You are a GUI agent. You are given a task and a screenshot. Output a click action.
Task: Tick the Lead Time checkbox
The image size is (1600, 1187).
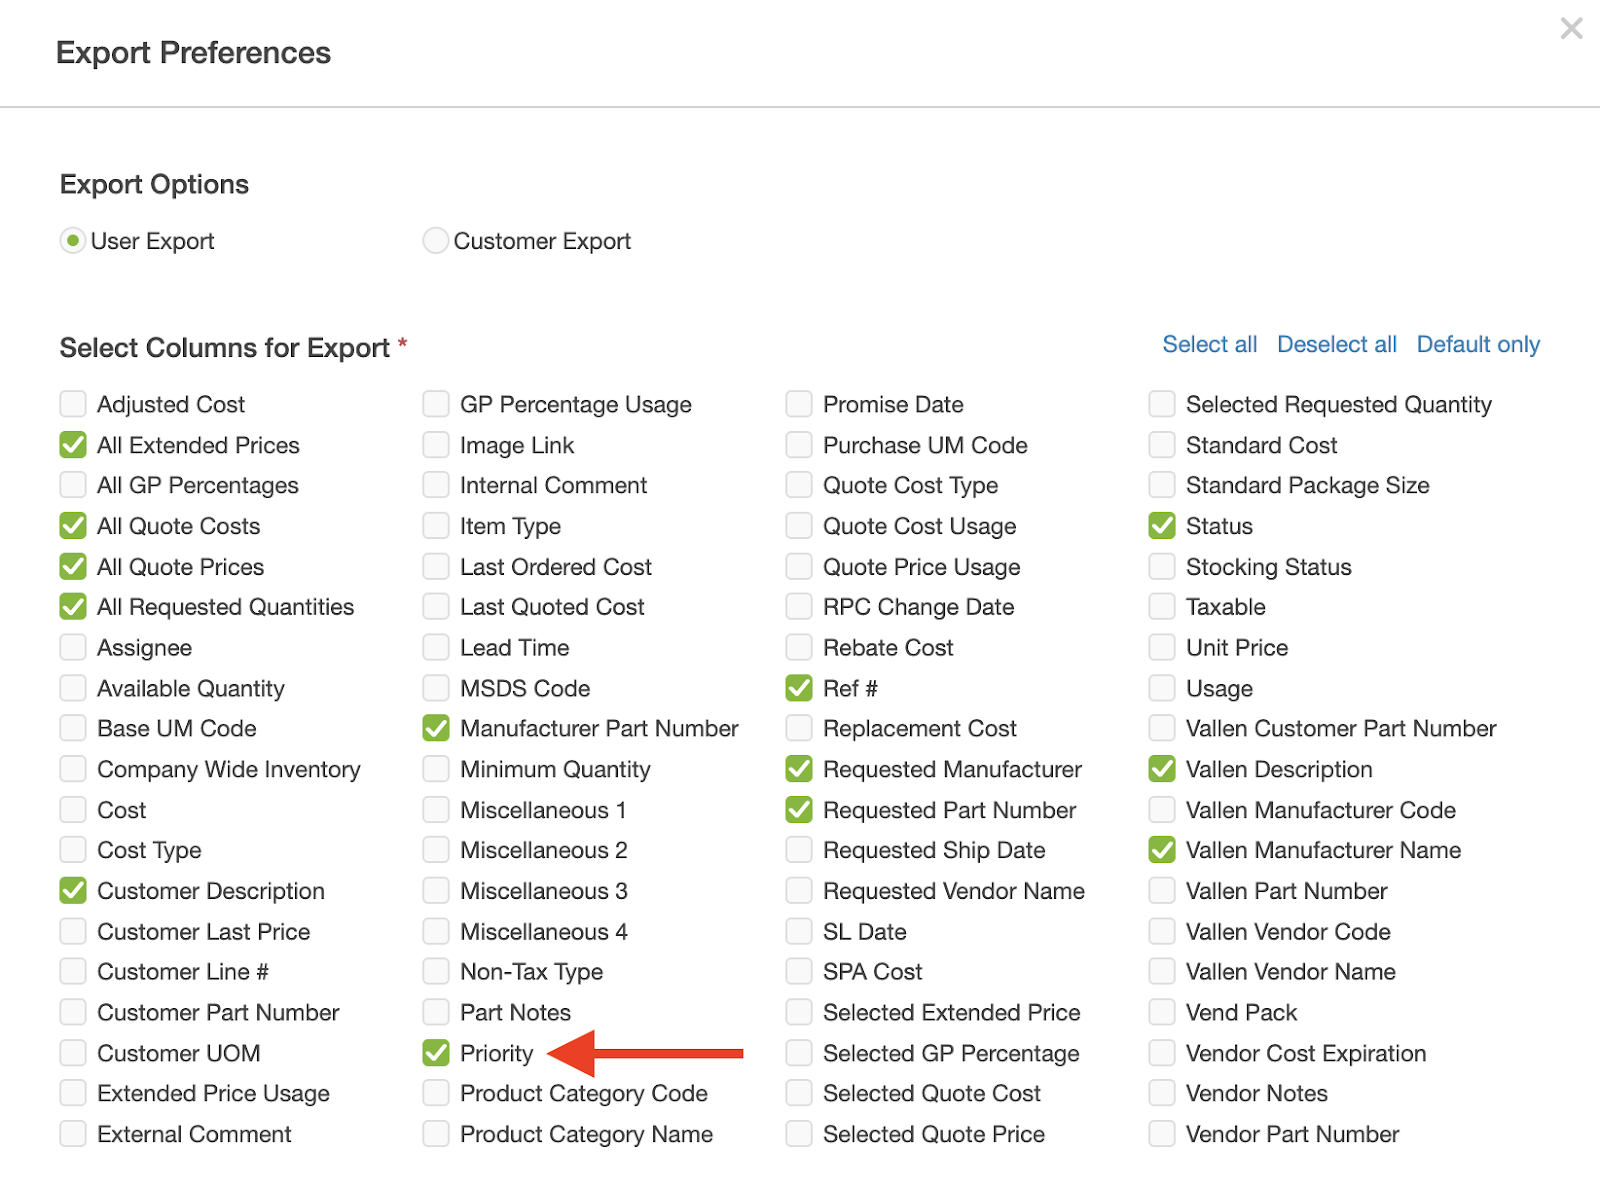pos(436,648)
